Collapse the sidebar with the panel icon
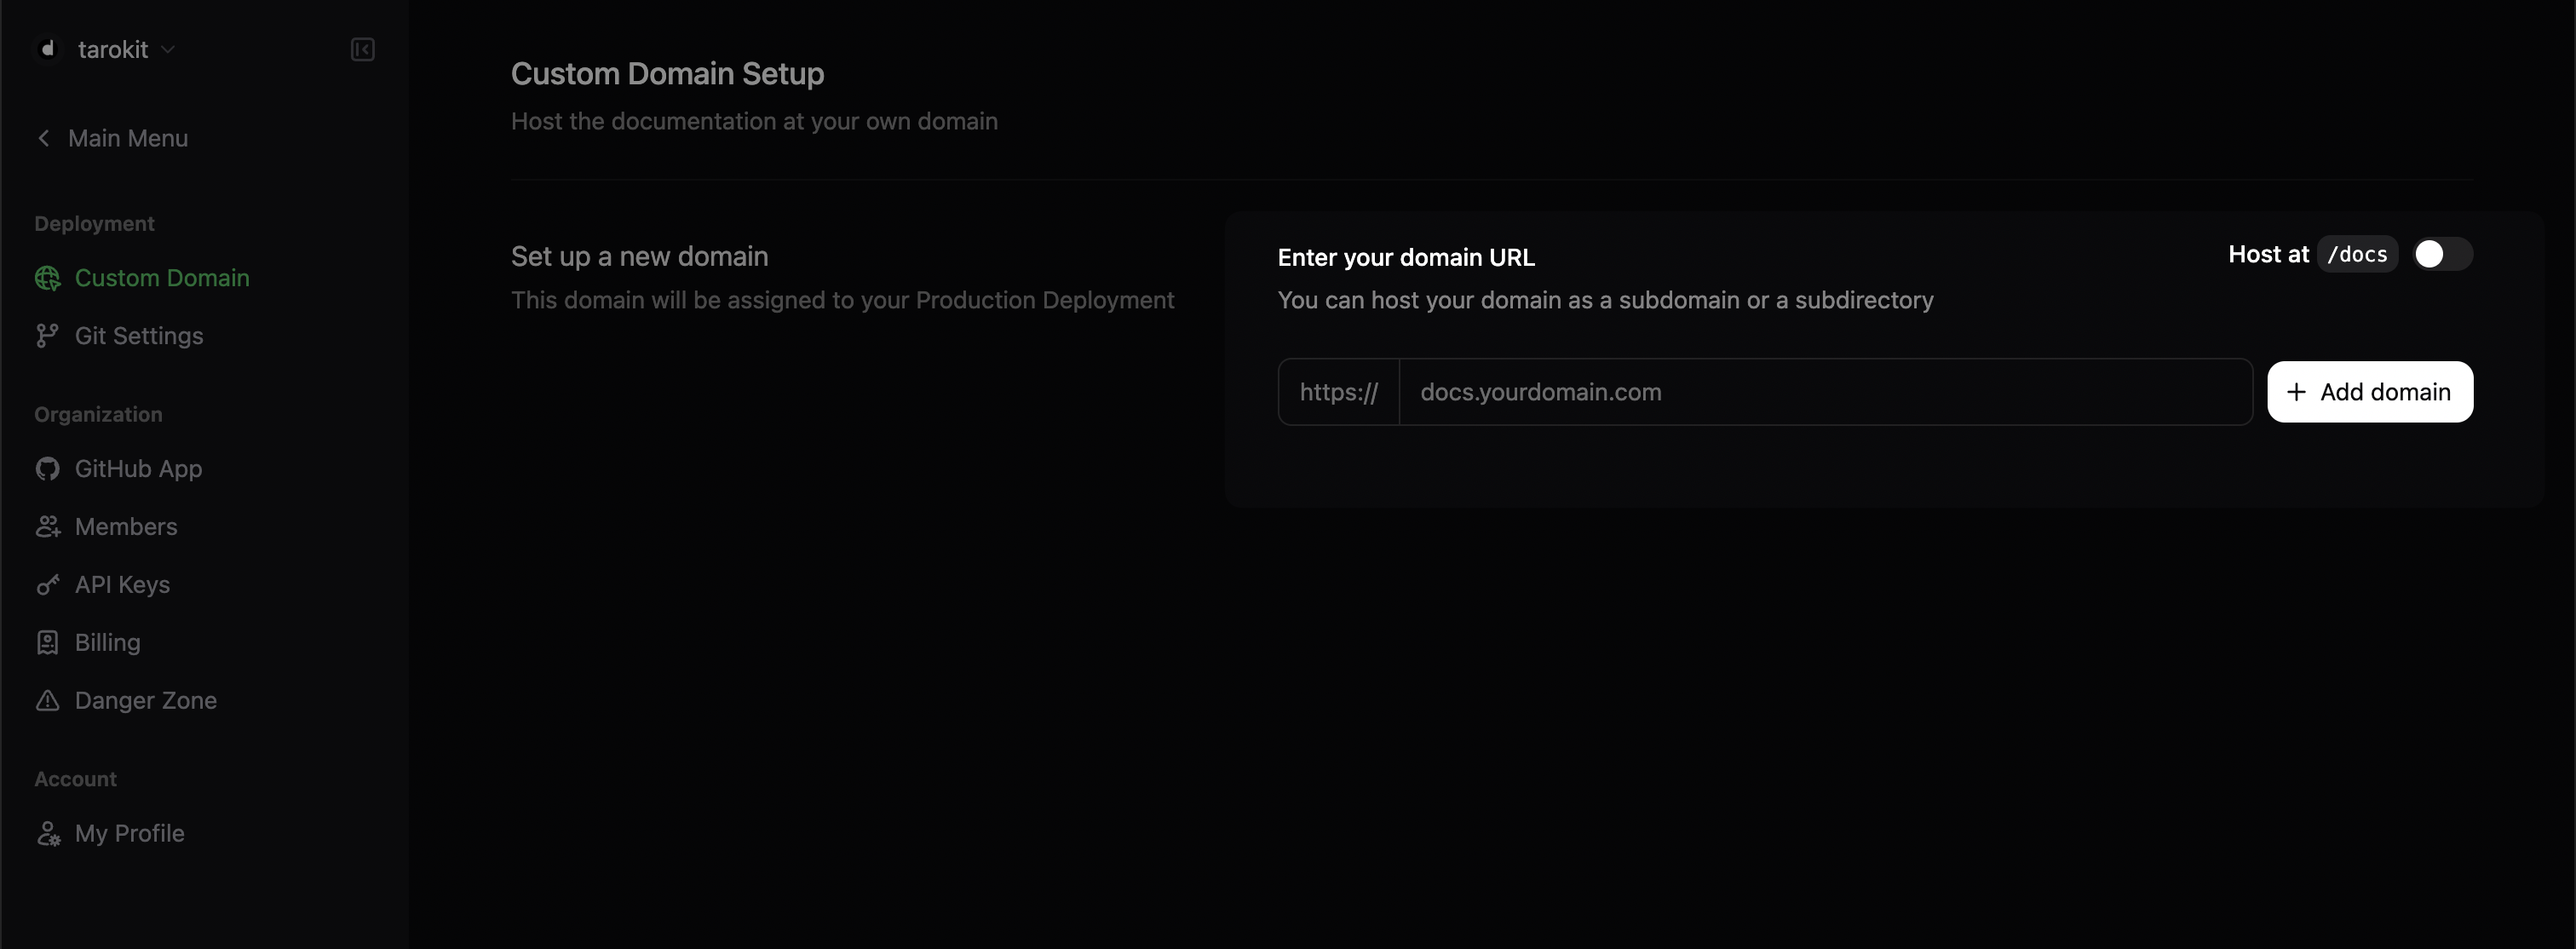Viewport: 2576px width, 949px height. click(362, 49)
